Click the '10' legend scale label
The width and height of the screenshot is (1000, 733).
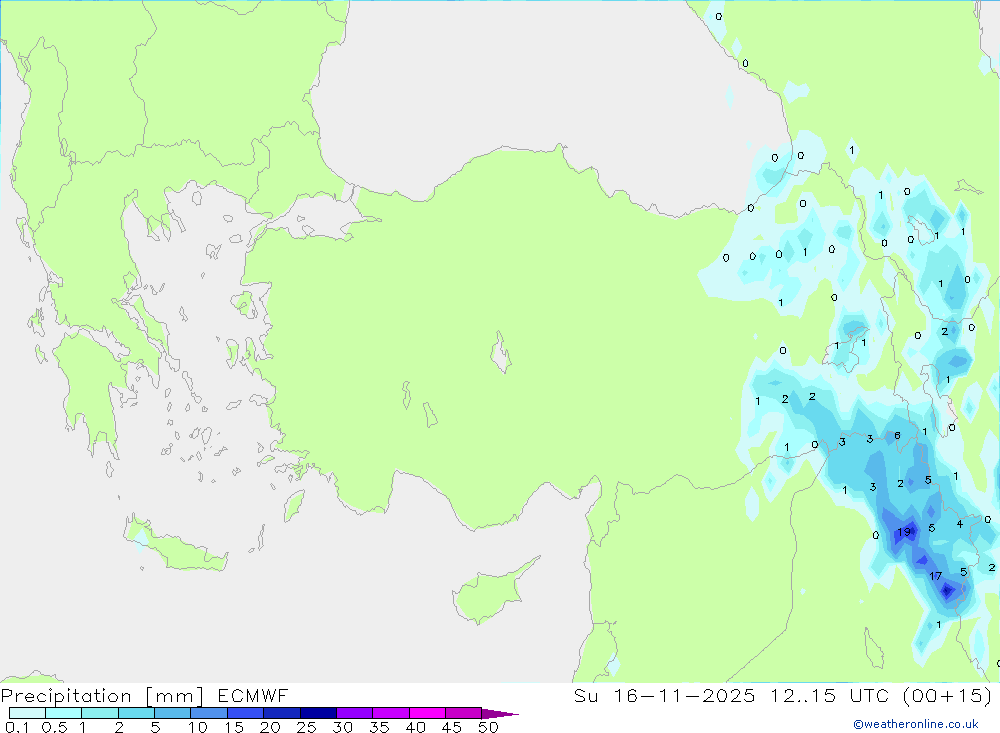click(198, 727)
